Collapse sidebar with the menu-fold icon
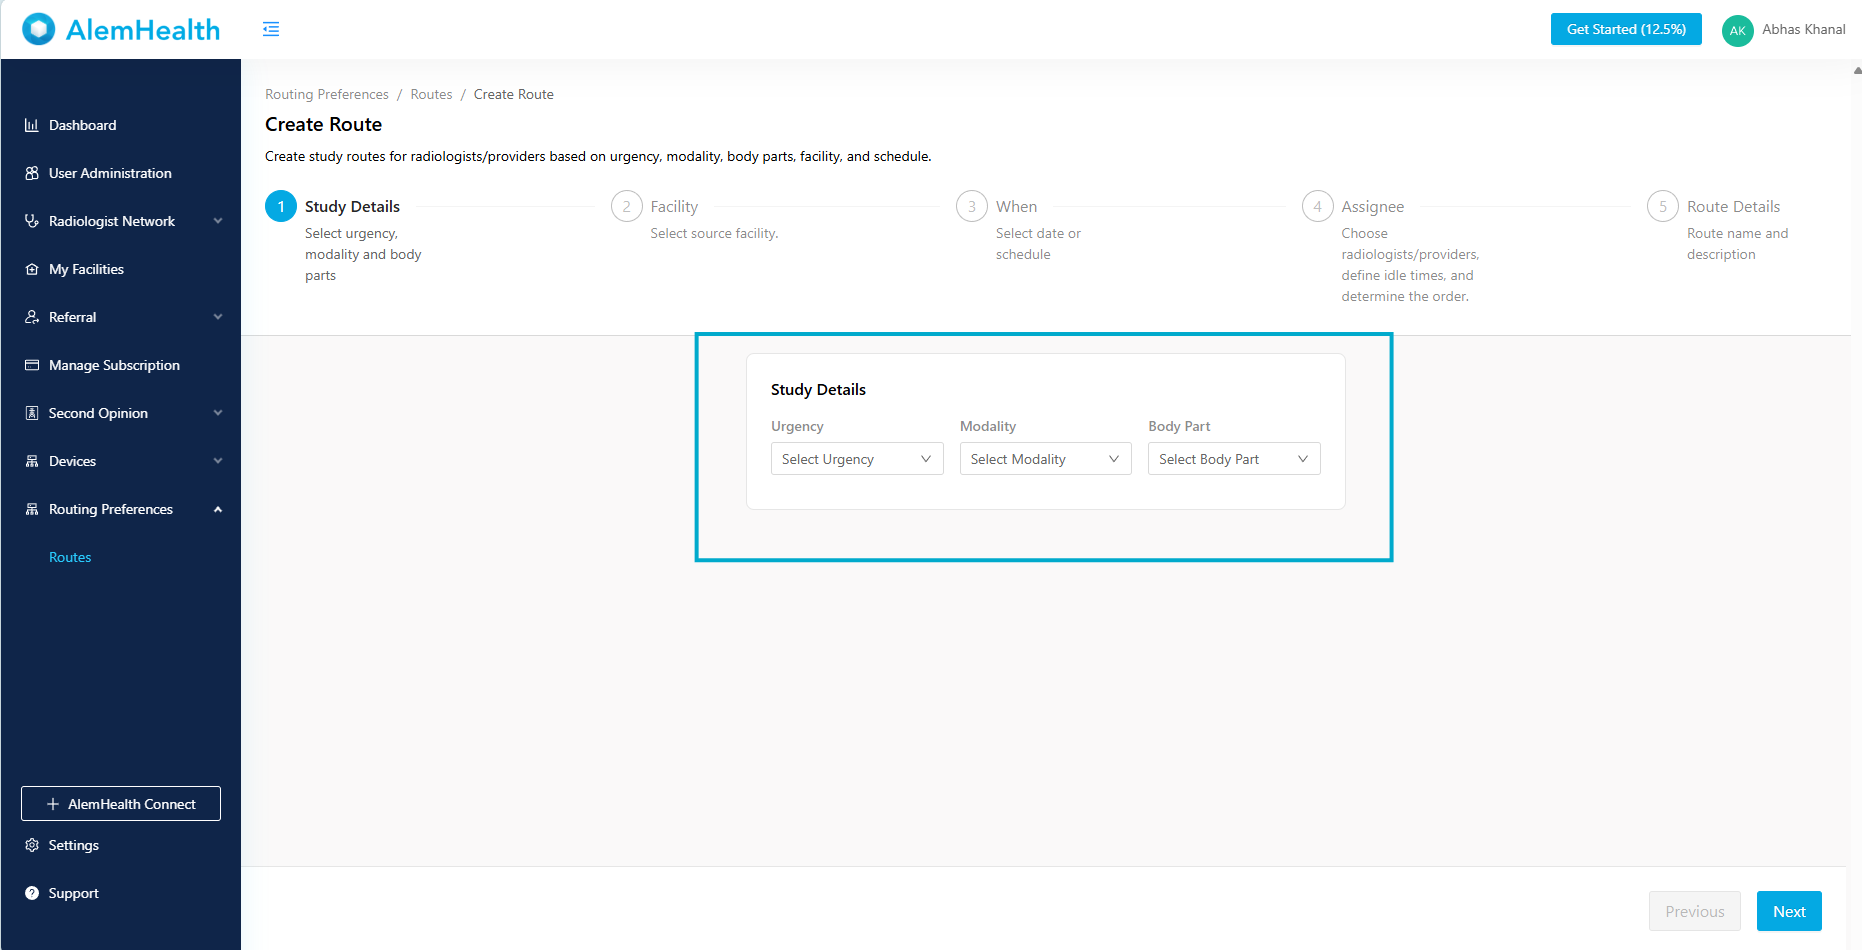This screenshot has height=950, width=1862. coord(271,29)
